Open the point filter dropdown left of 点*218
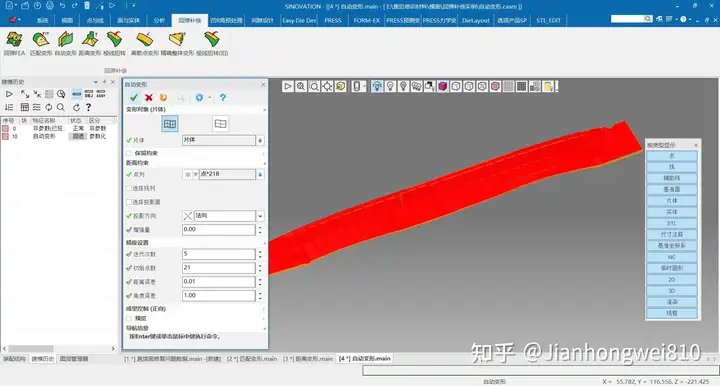The width and height of the screenshot is (720, 386). pos(196,175)
